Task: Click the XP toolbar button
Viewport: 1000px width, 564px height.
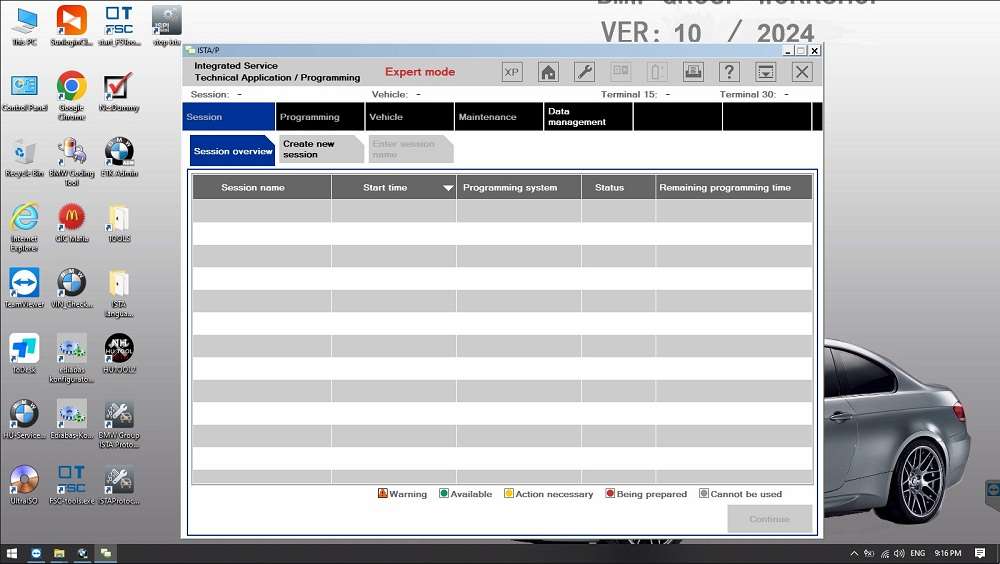Action: click(x=512, y=72)
